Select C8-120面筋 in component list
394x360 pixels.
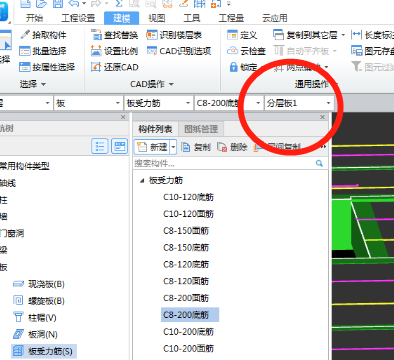(x=186, y=281)
